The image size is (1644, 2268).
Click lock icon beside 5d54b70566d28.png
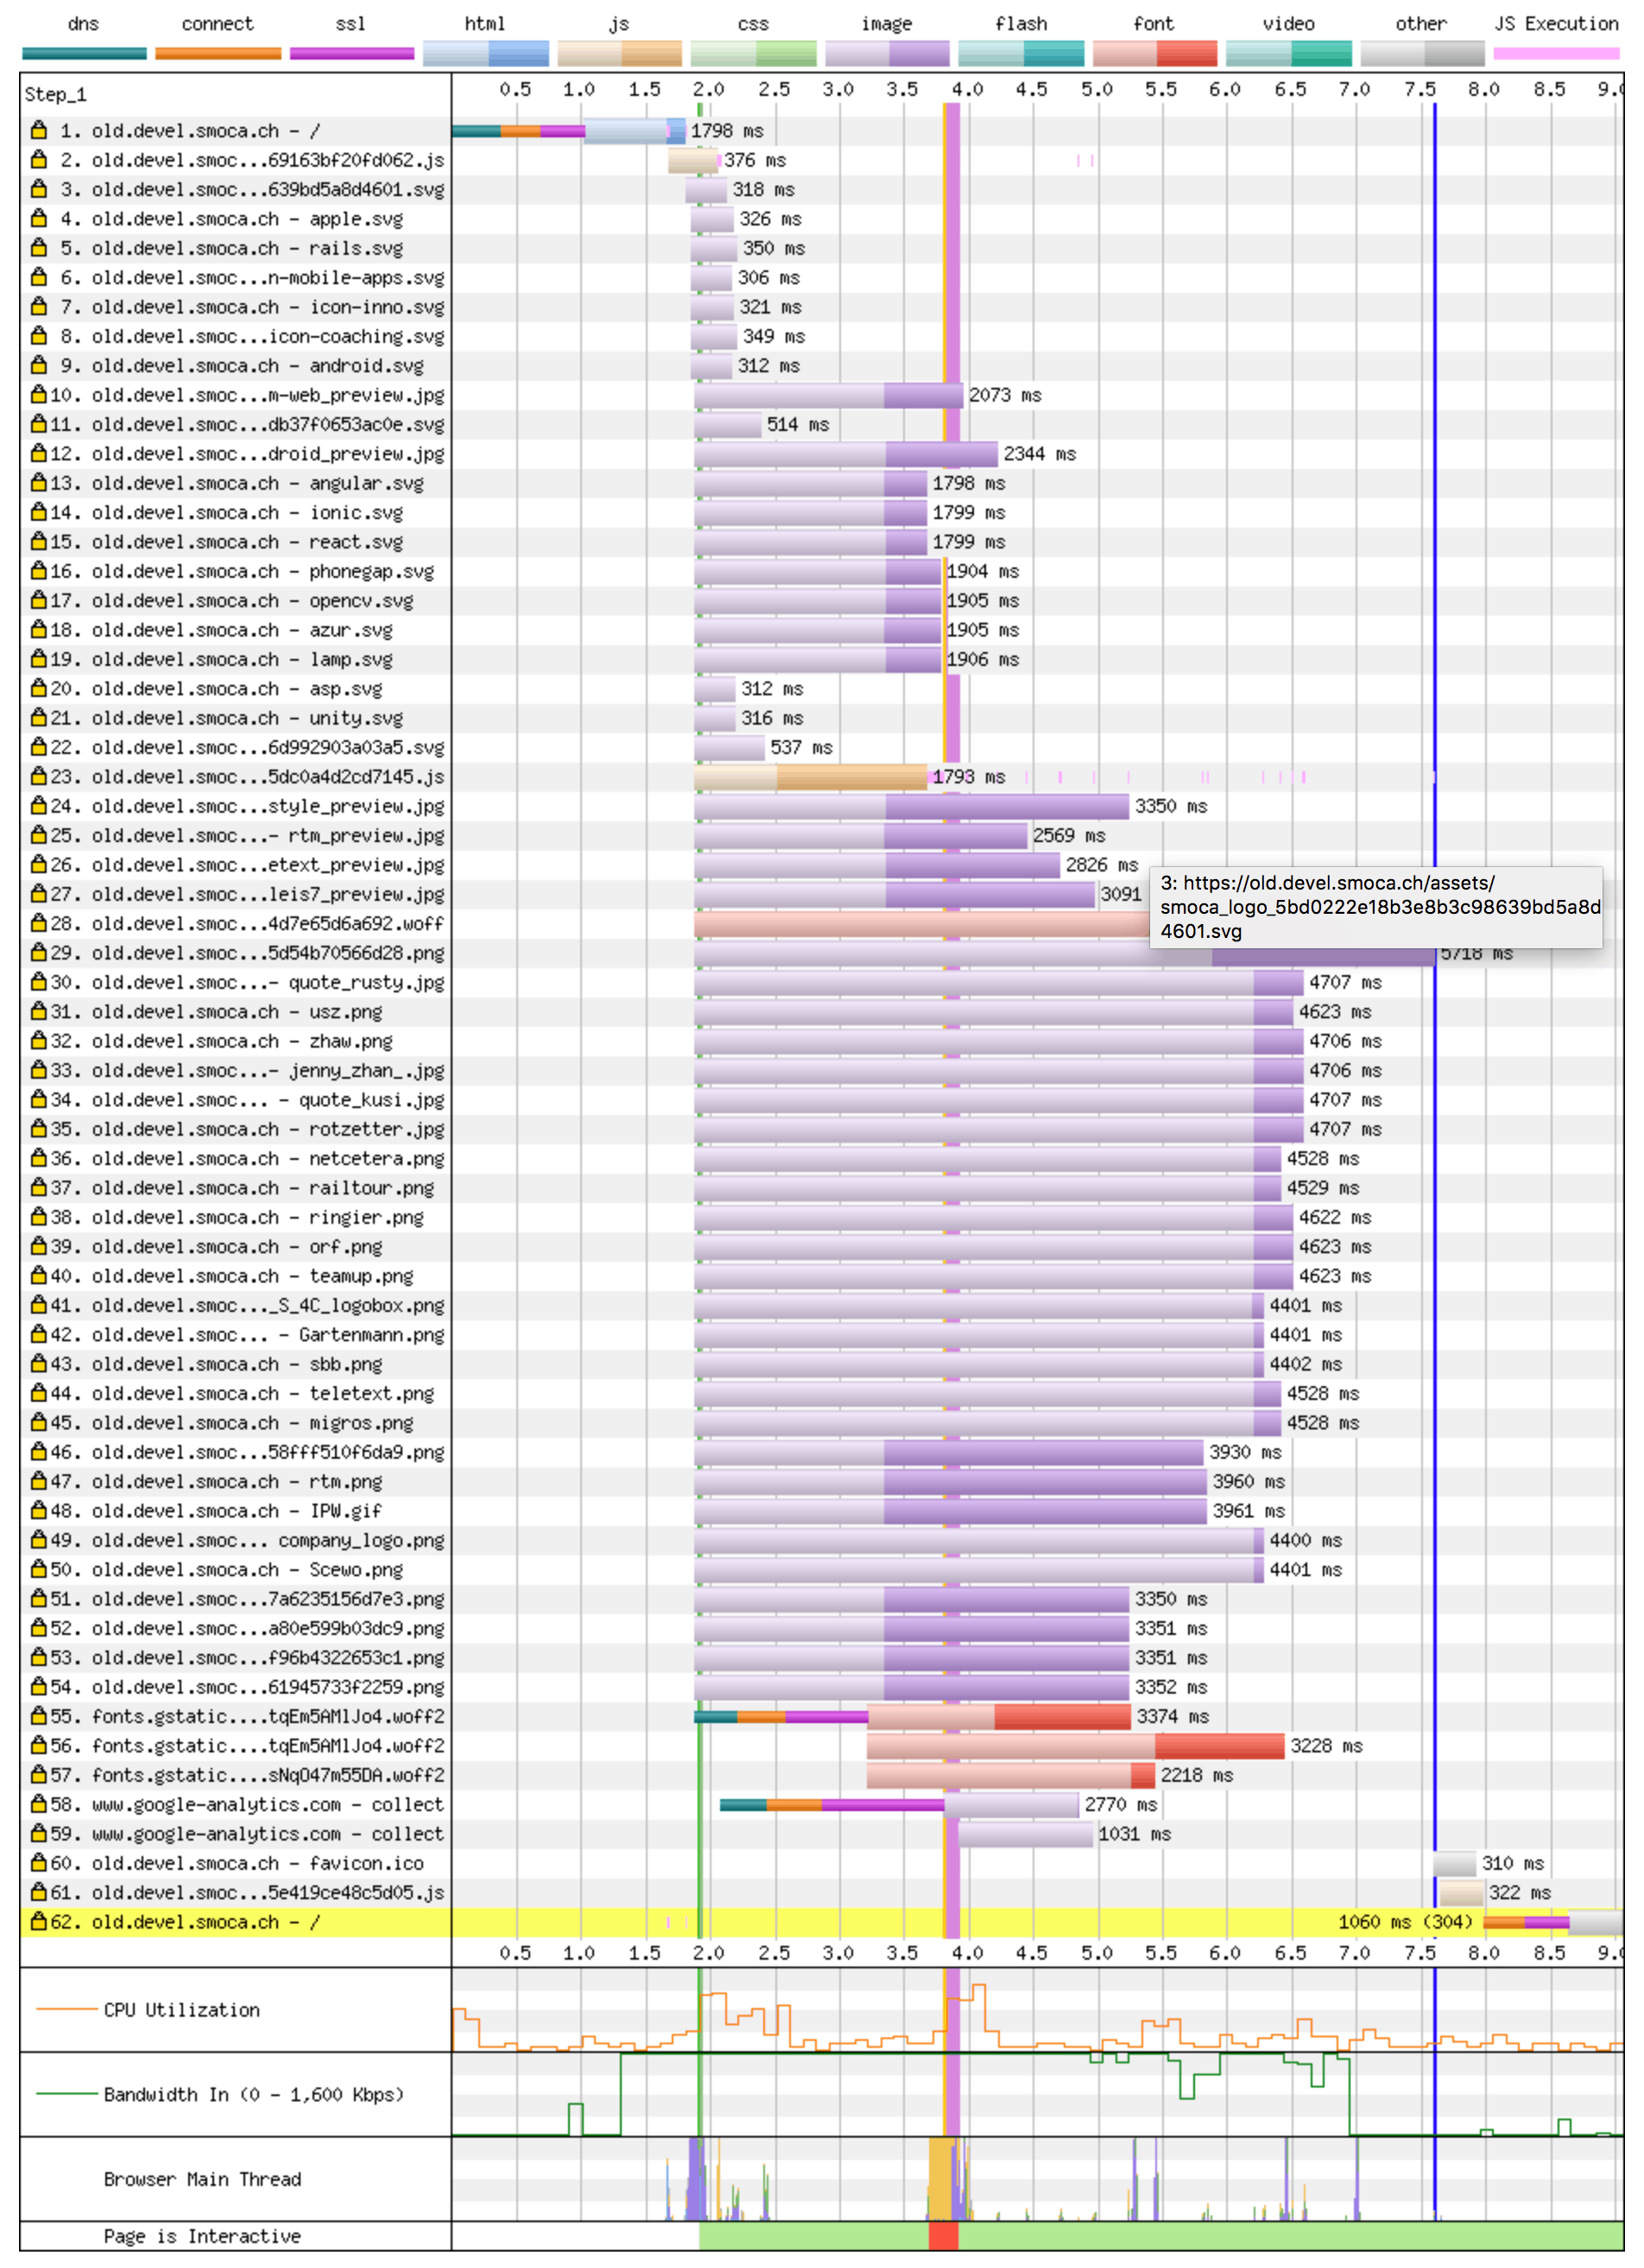[39, 952]
